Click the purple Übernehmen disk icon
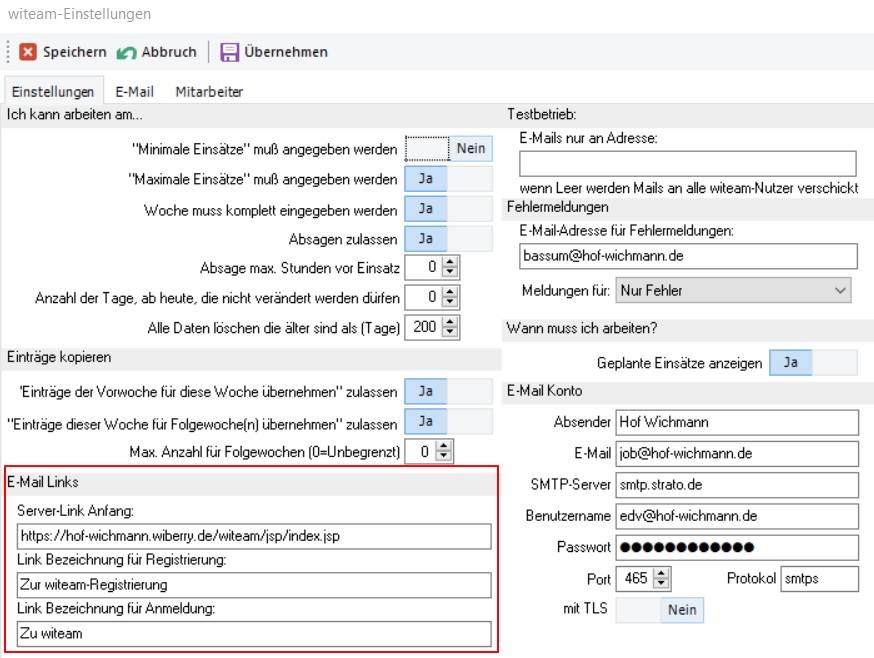 [x=230, y=52]
